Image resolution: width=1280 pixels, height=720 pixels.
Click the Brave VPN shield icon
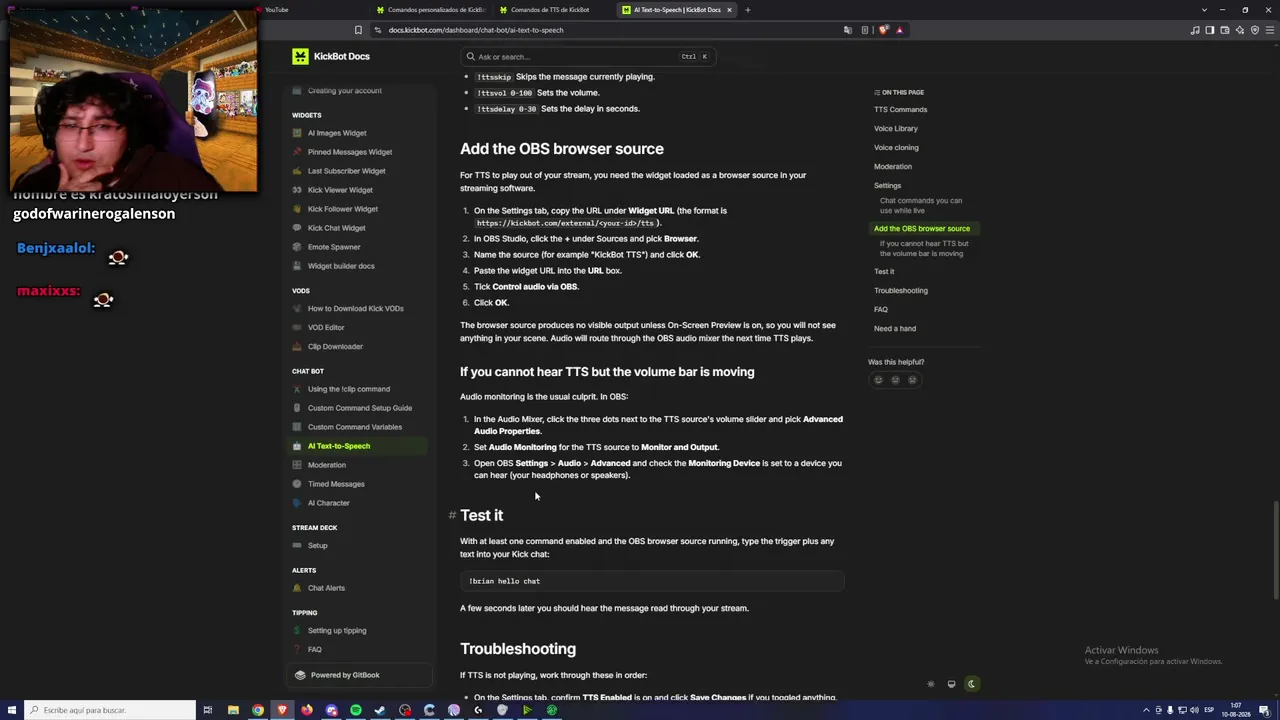click(x=1254, y=30)
